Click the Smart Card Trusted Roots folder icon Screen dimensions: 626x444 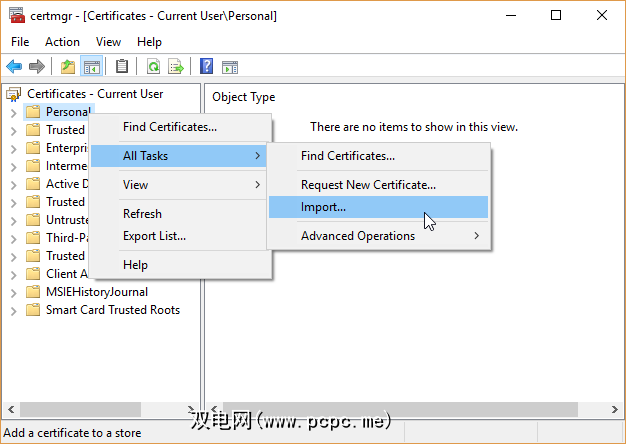tap(33, 310)
